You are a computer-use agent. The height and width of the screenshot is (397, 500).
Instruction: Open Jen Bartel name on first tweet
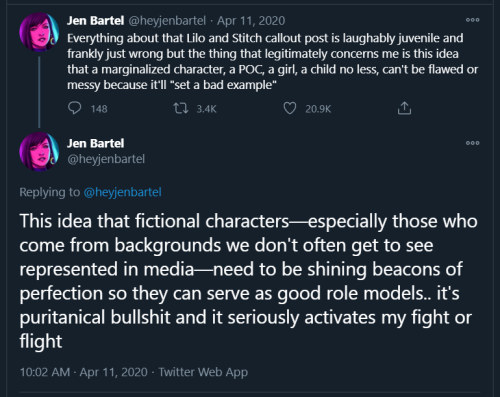pos(95,21)
